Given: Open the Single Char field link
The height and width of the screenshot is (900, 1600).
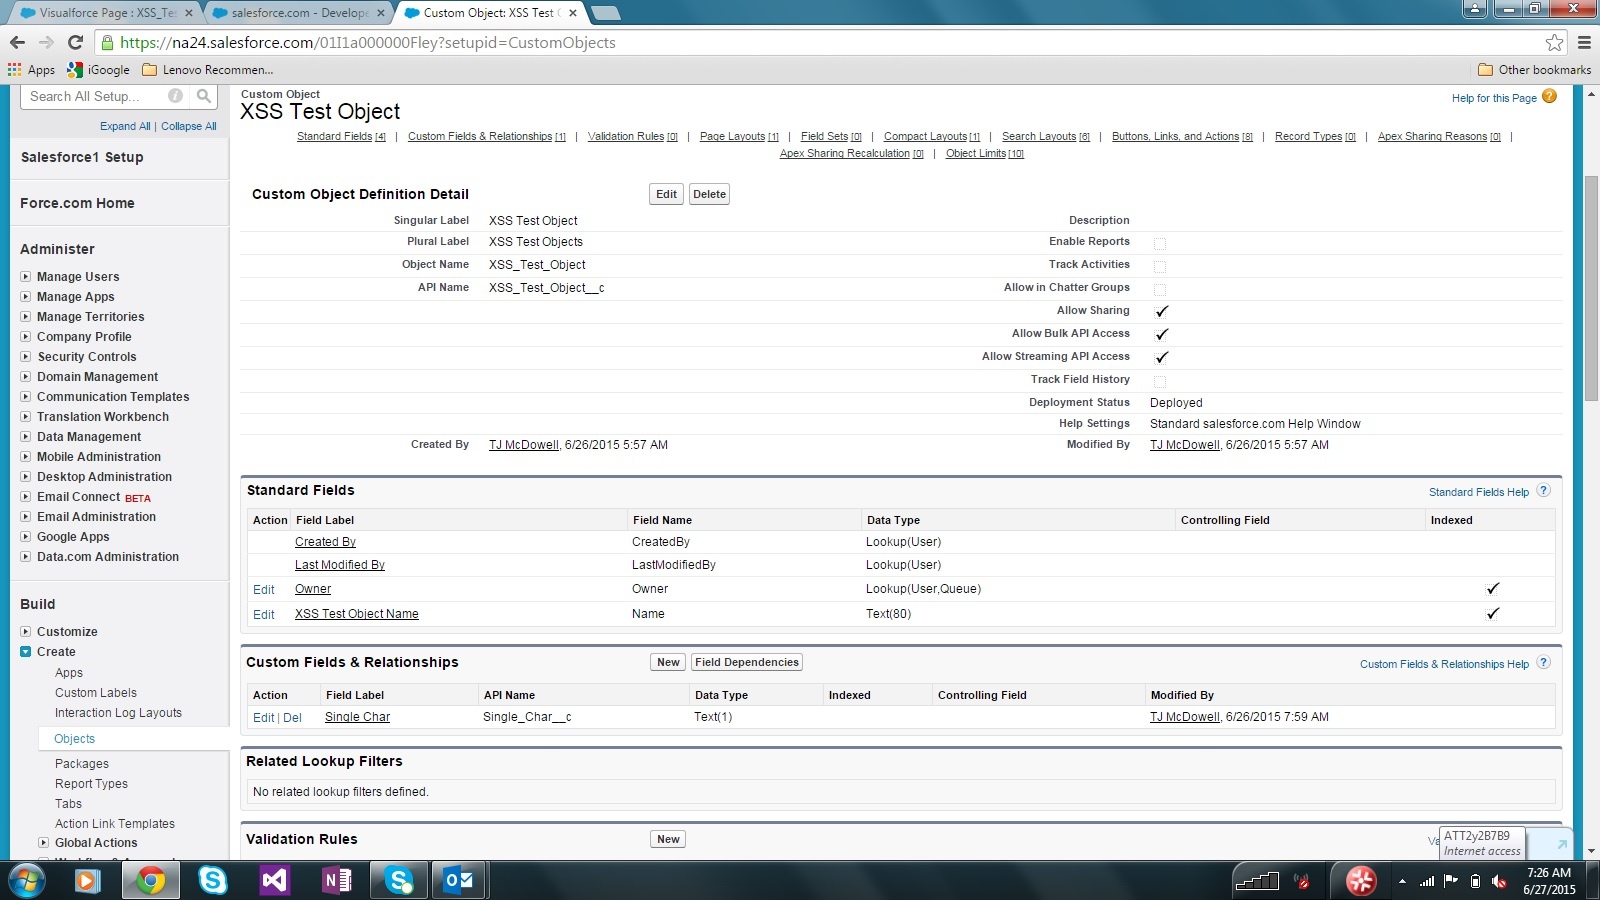Looking at the screenshot, I should pyautogui.click(x=357, y=717).
